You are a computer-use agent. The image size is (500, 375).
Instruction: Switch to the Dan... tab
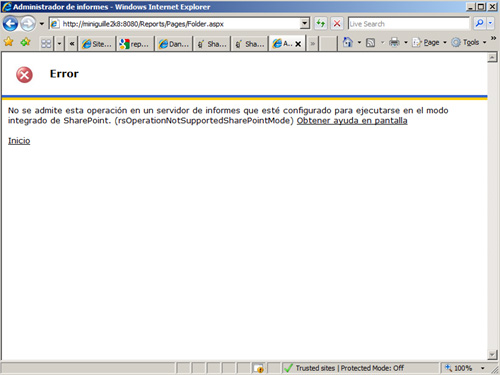tap(173, 44)
